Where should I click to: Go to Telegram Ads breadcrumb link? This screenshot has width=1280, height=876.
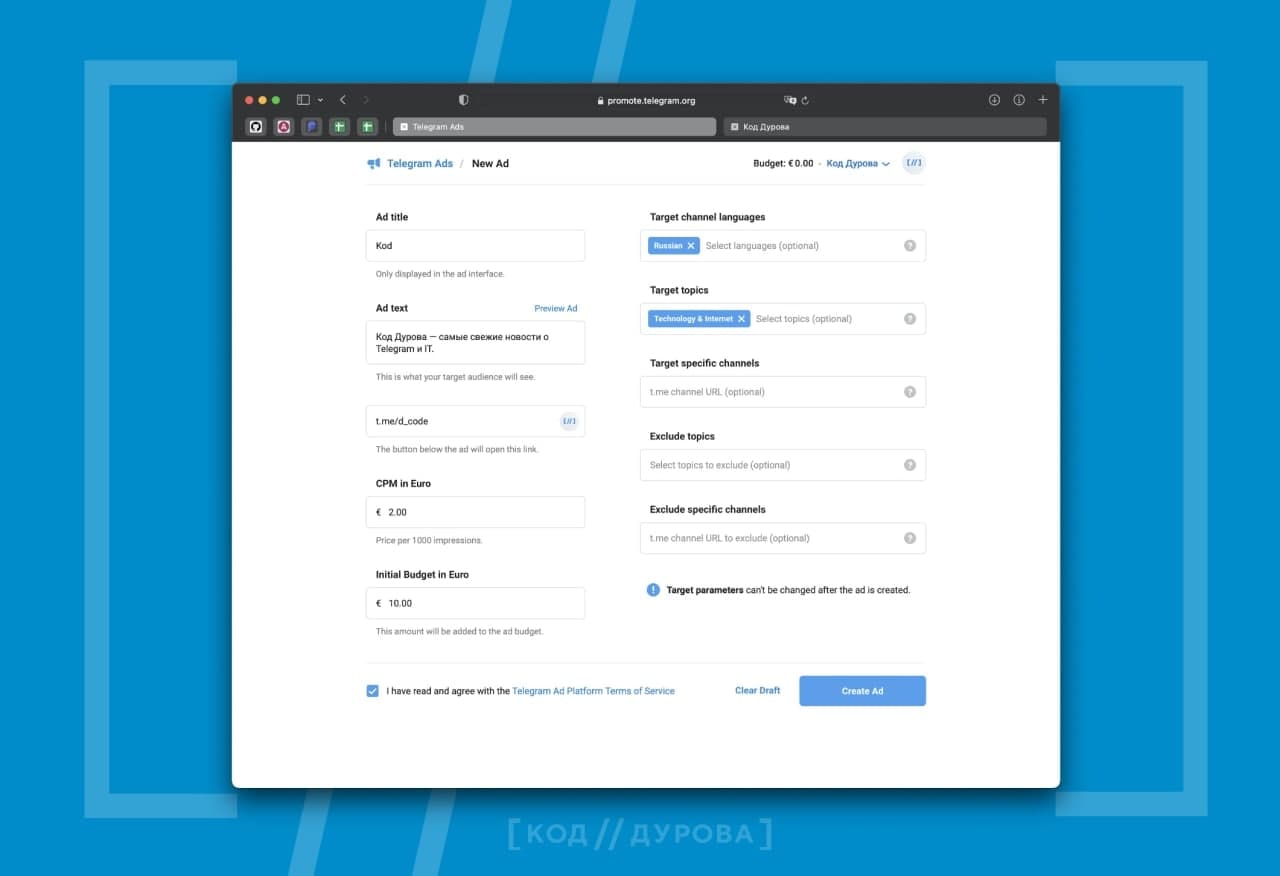click(x=420, y=163)
